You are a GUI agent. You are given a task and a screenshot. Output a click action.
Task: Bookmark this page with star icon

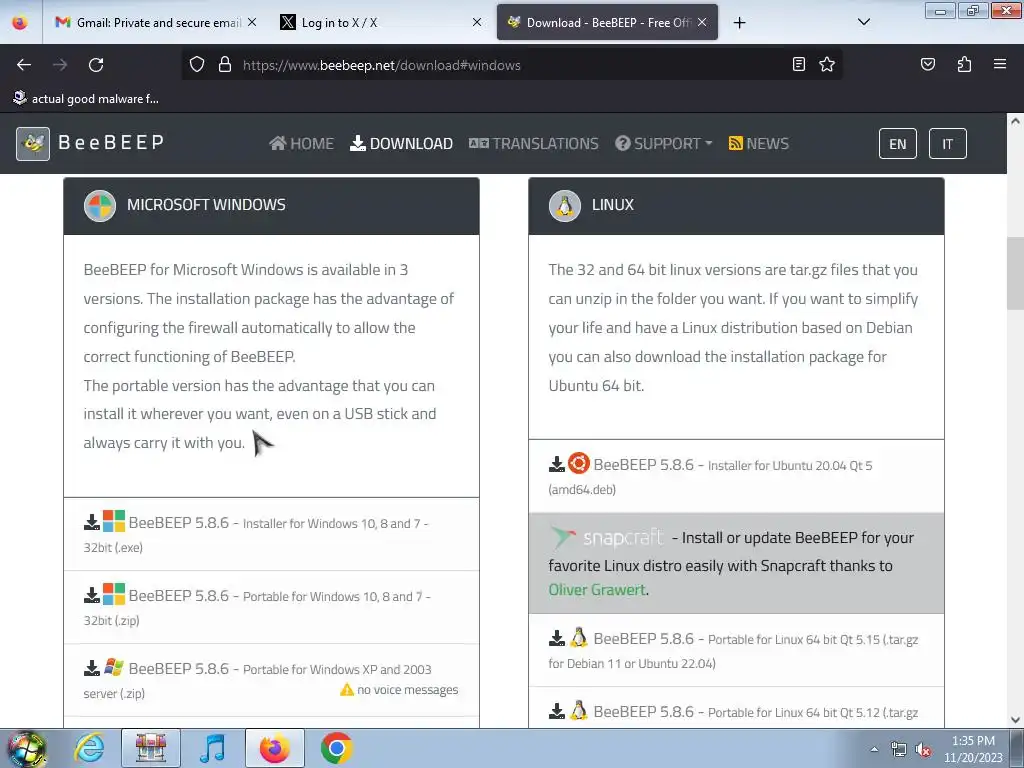pyautogui.click(x=827, y=64)
